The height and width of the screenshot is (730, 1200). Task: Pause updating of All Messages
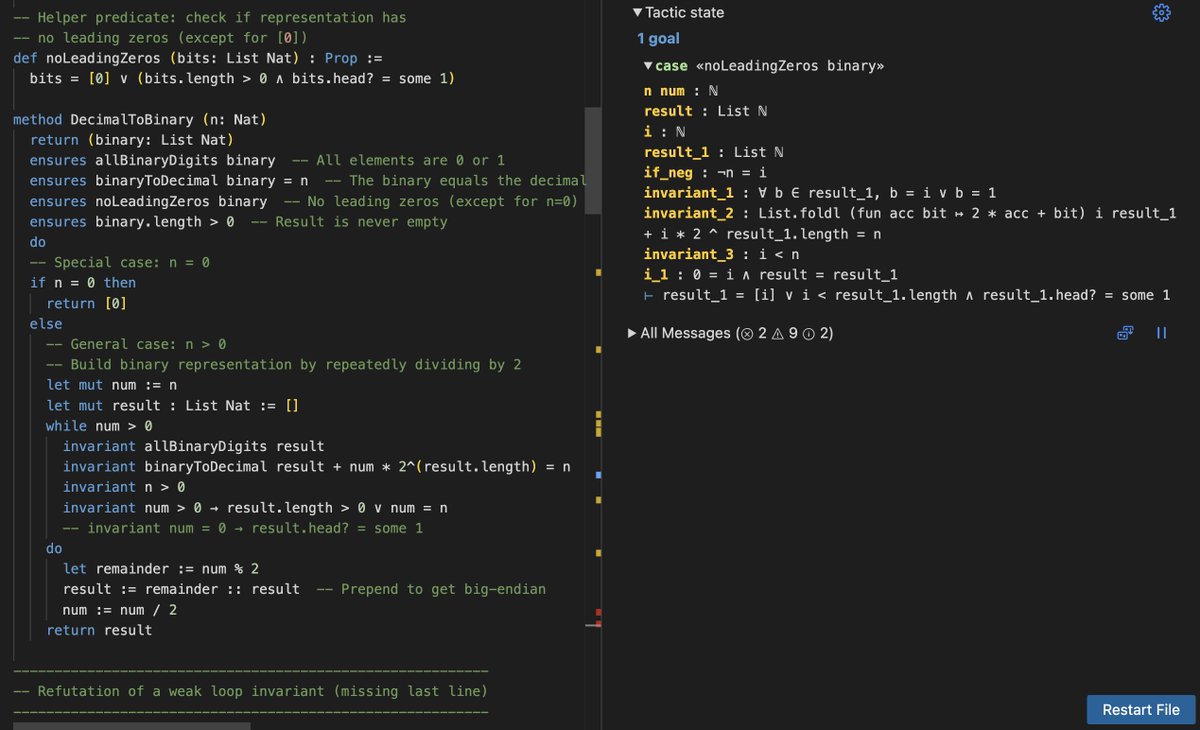coord(1161,333)
